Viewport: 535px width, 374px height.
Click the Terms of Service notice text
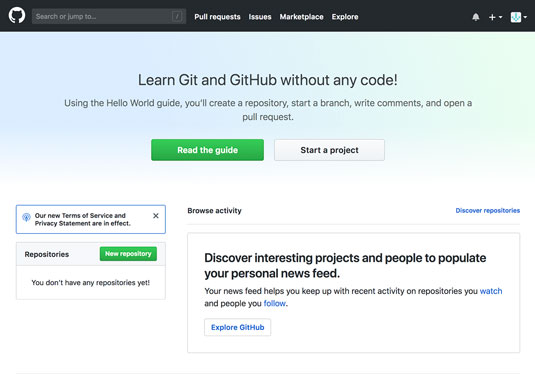[83, 219]
